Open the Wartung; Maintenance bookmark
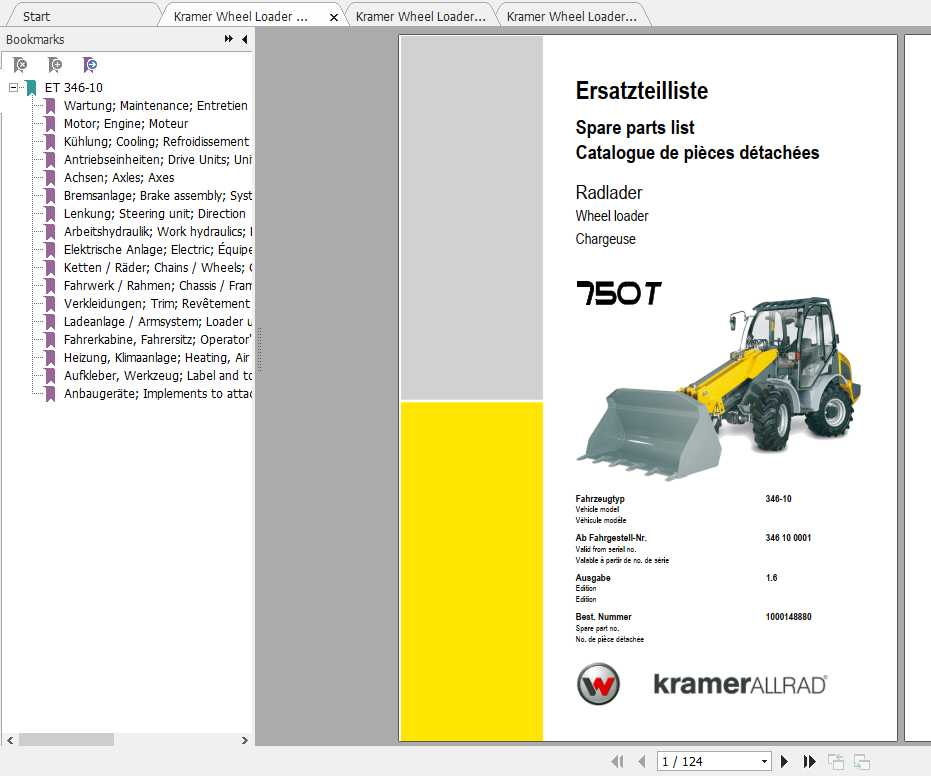 coord(156,106)
